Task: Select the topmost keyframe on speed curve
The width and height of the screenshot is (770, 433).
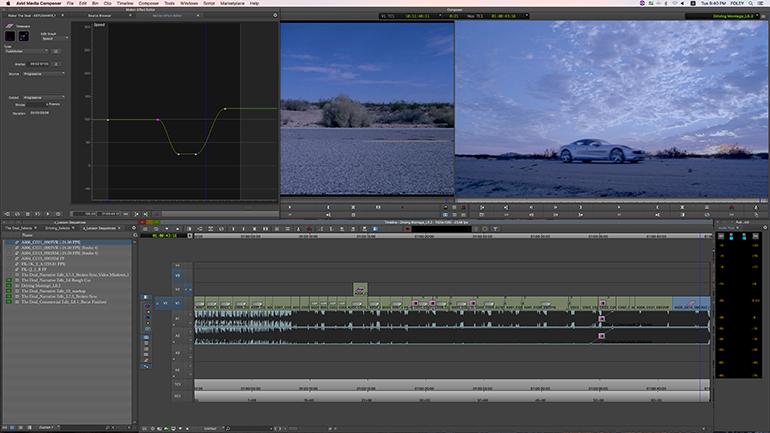Action: click(225, 108)
